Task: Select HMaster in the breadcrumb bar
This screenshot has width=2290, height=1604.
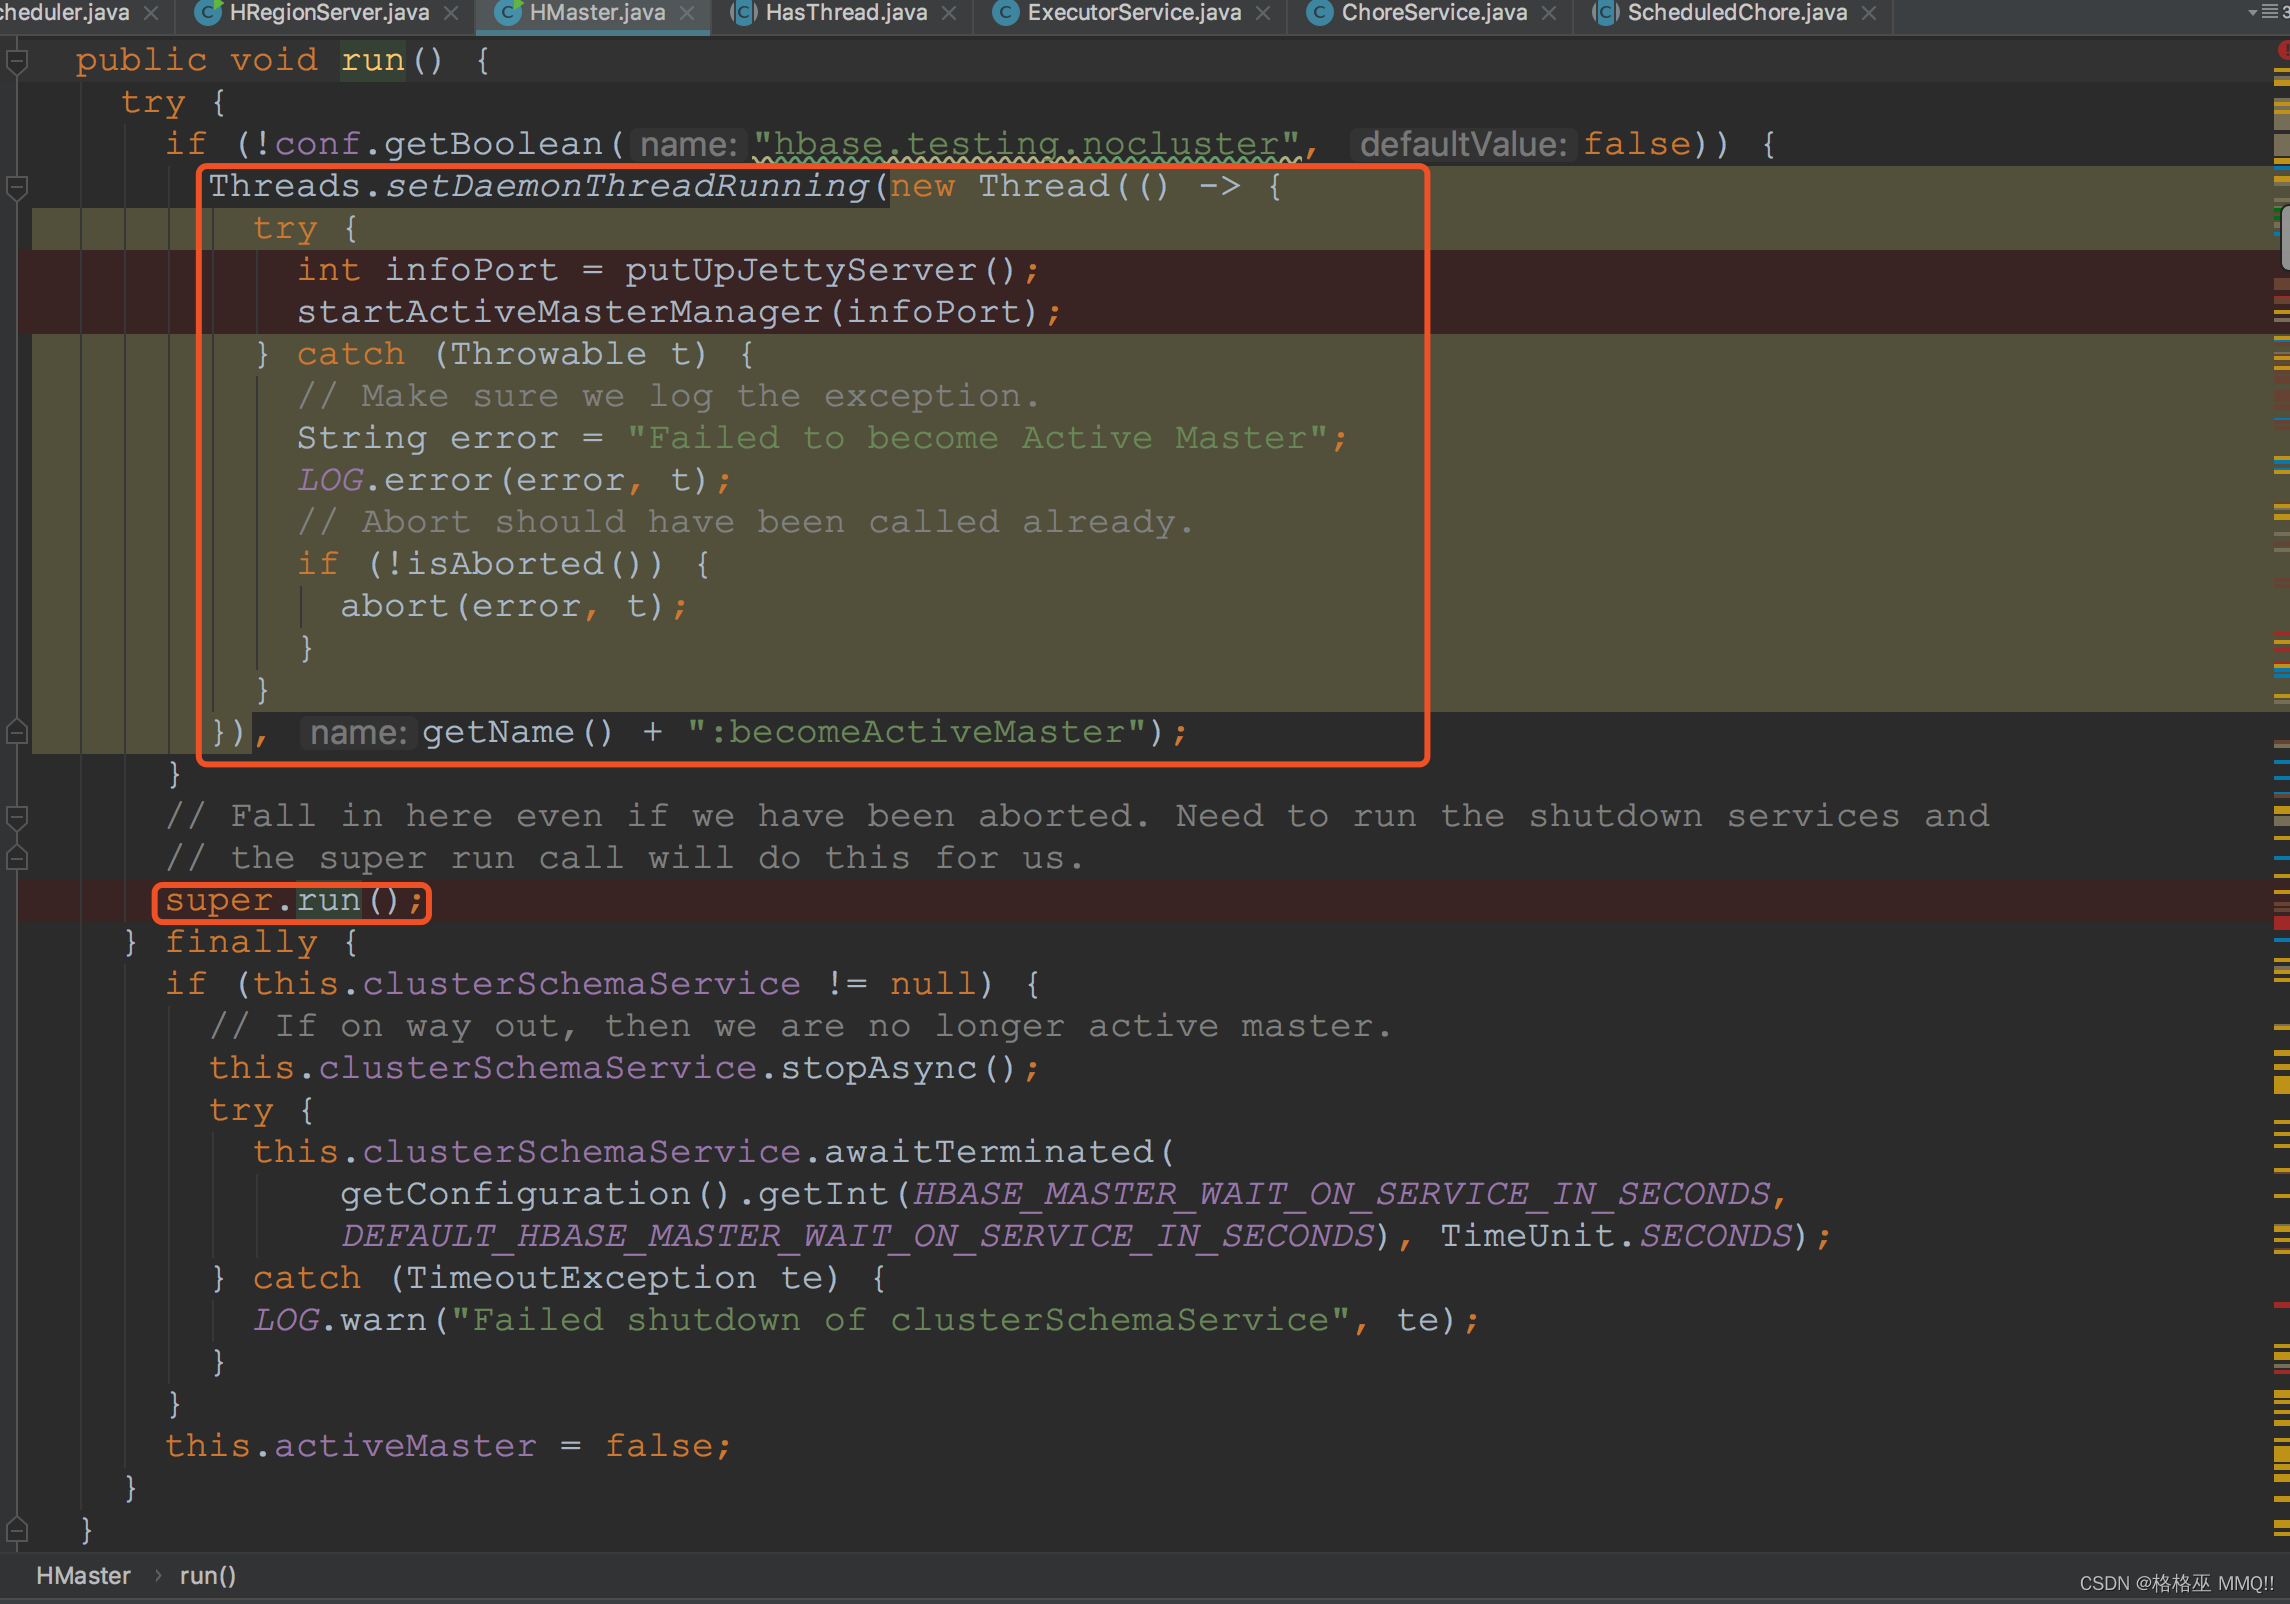Action: point(83,1576)
